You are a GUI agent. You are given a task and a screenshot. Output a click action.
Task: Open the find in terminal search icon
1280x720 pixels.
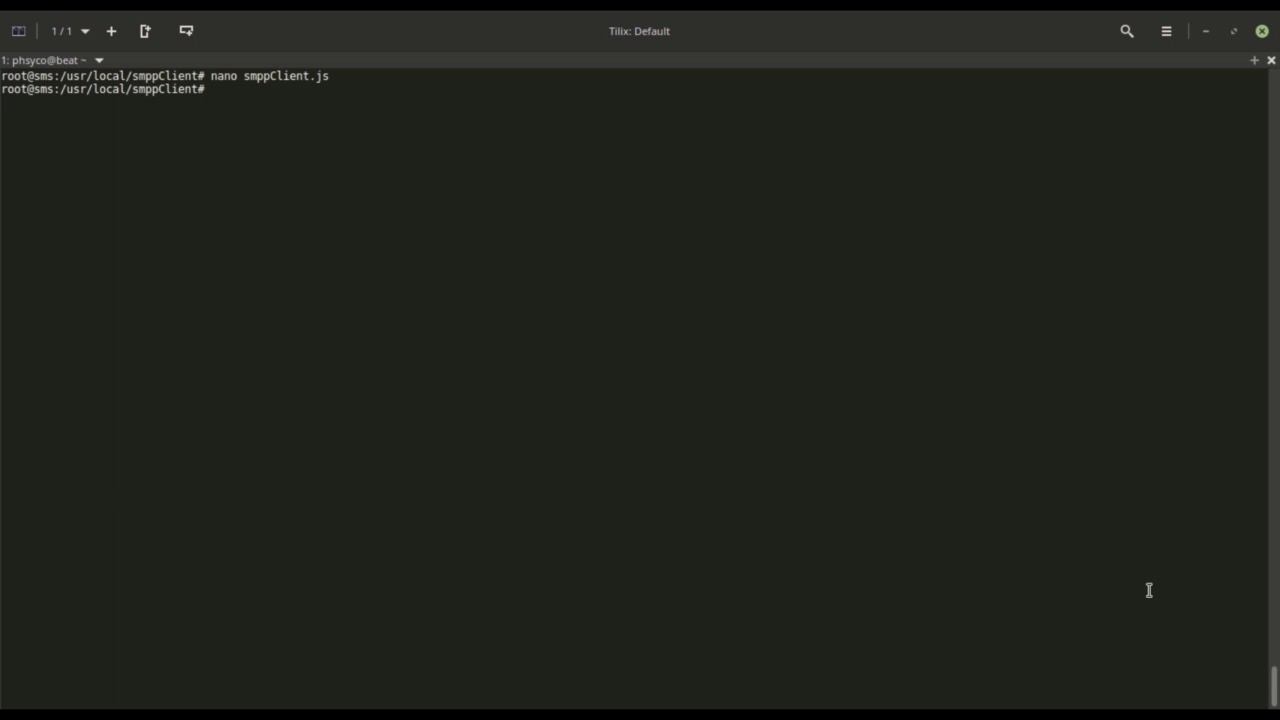click(x=1127, y=31)
